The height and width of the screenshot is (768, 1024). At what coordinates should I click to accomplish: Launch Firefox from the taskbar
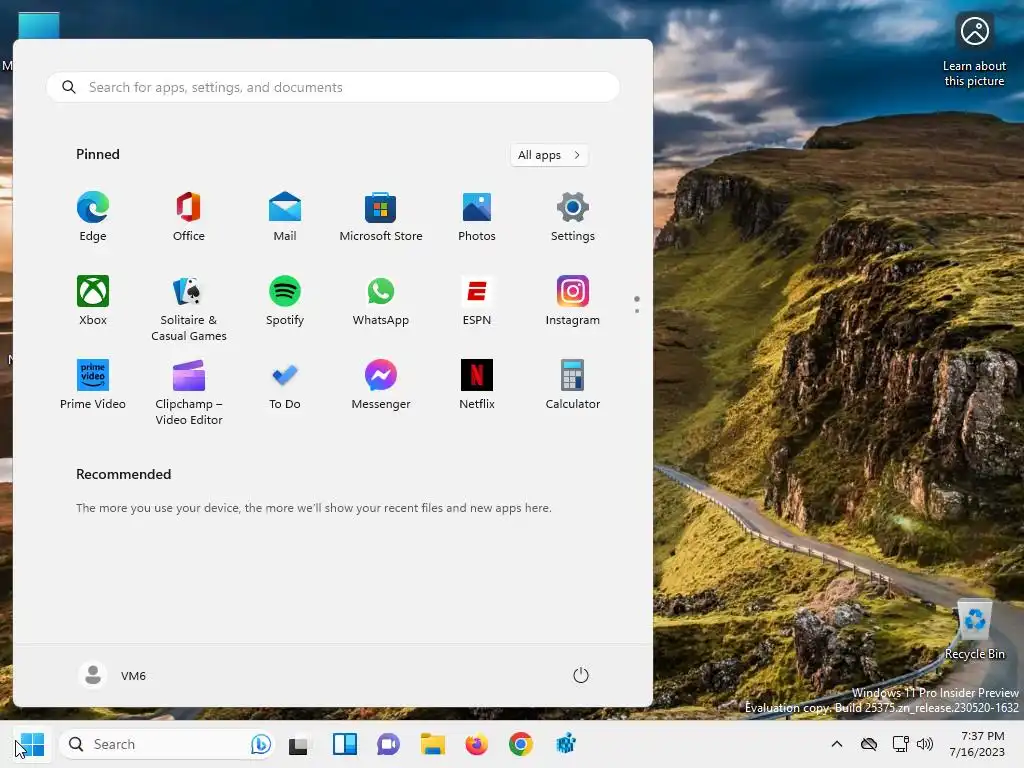(477, 744)
